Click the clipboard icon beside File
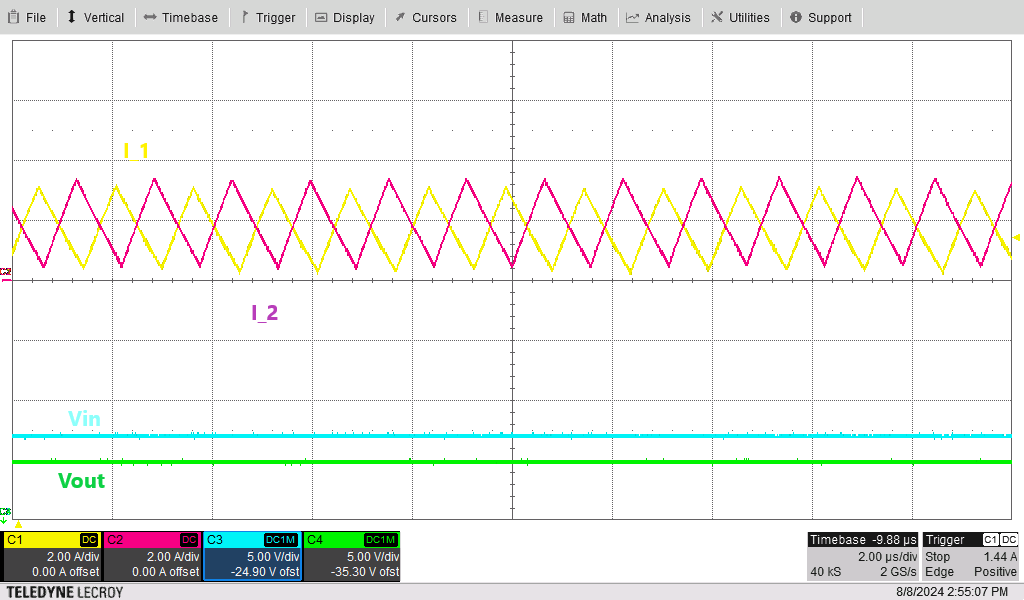 [13, 17]
